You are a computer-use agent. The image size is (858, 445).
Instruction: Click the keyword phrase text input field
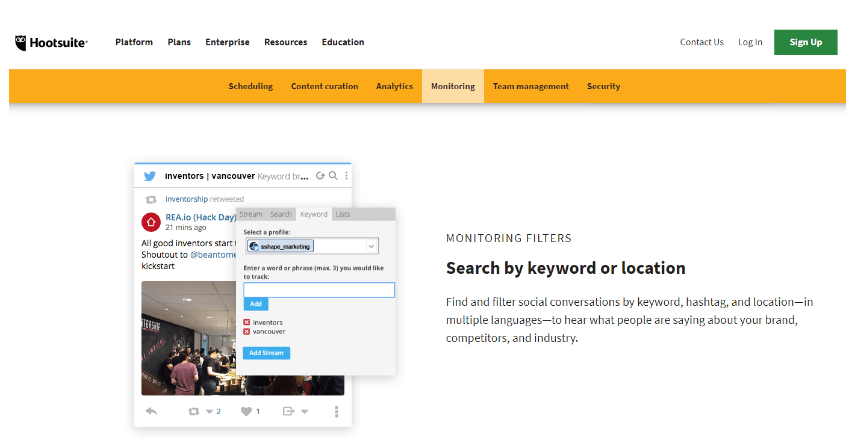[x=318, y=290]
